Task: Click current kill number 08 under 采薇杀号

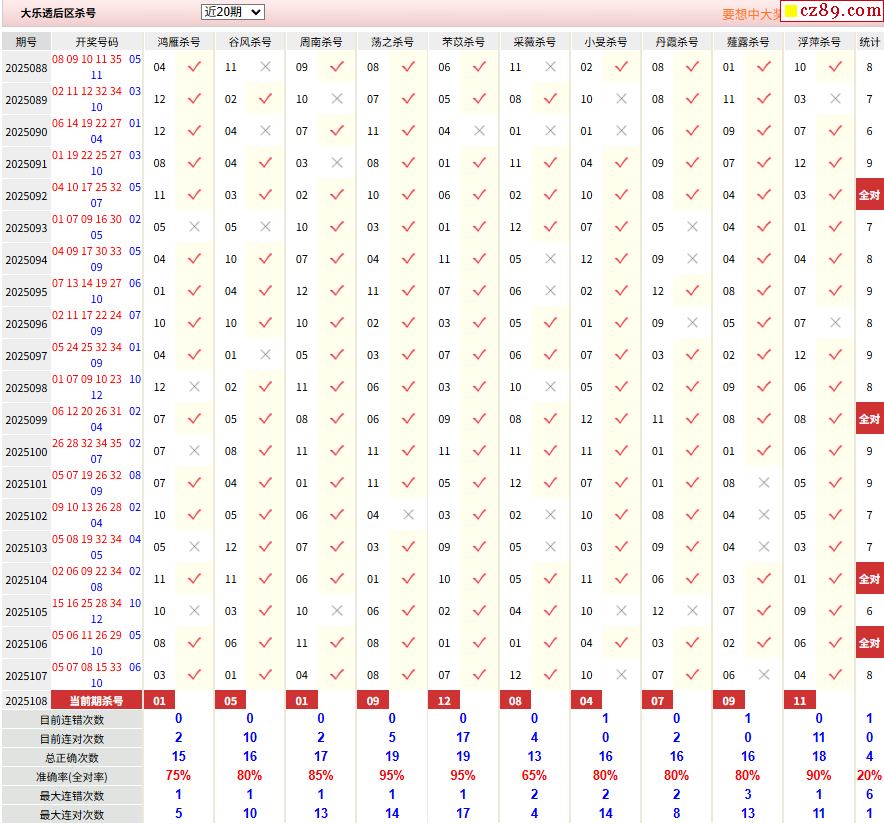Action: click(x=515, y=701)
